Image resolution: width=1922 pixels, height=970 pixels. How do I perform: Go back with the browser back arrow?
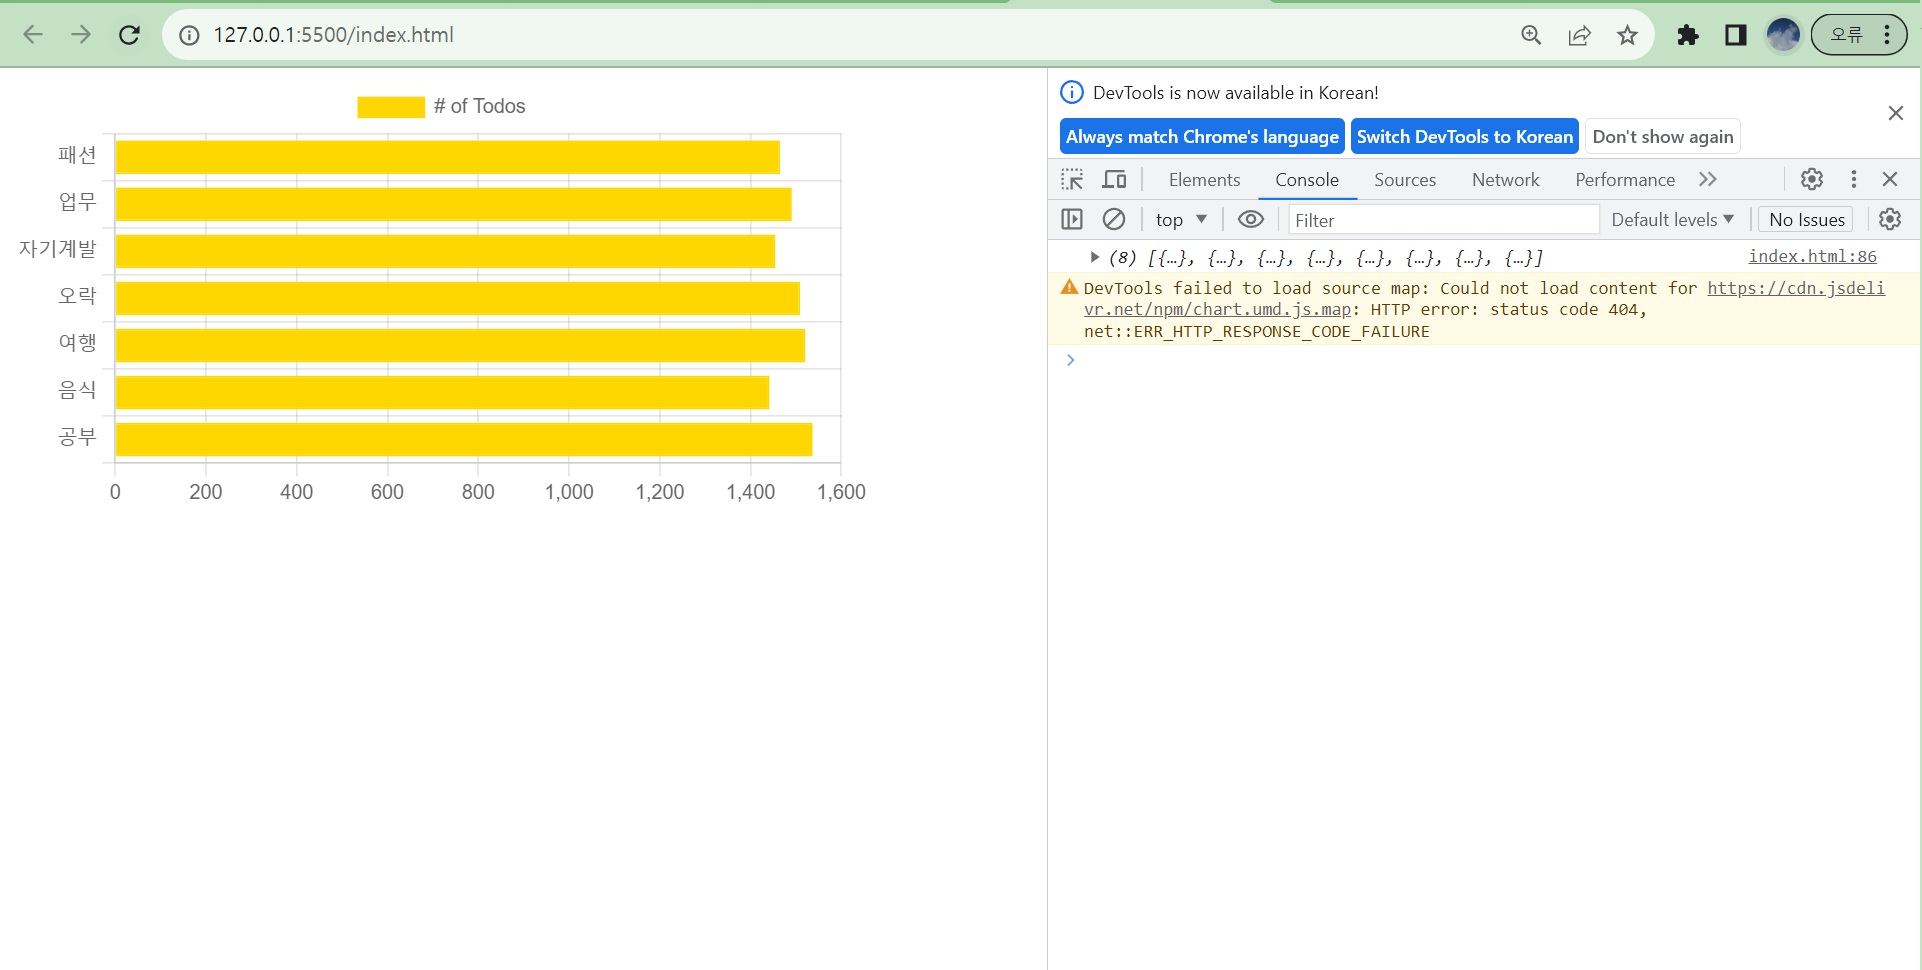[33, 35]
